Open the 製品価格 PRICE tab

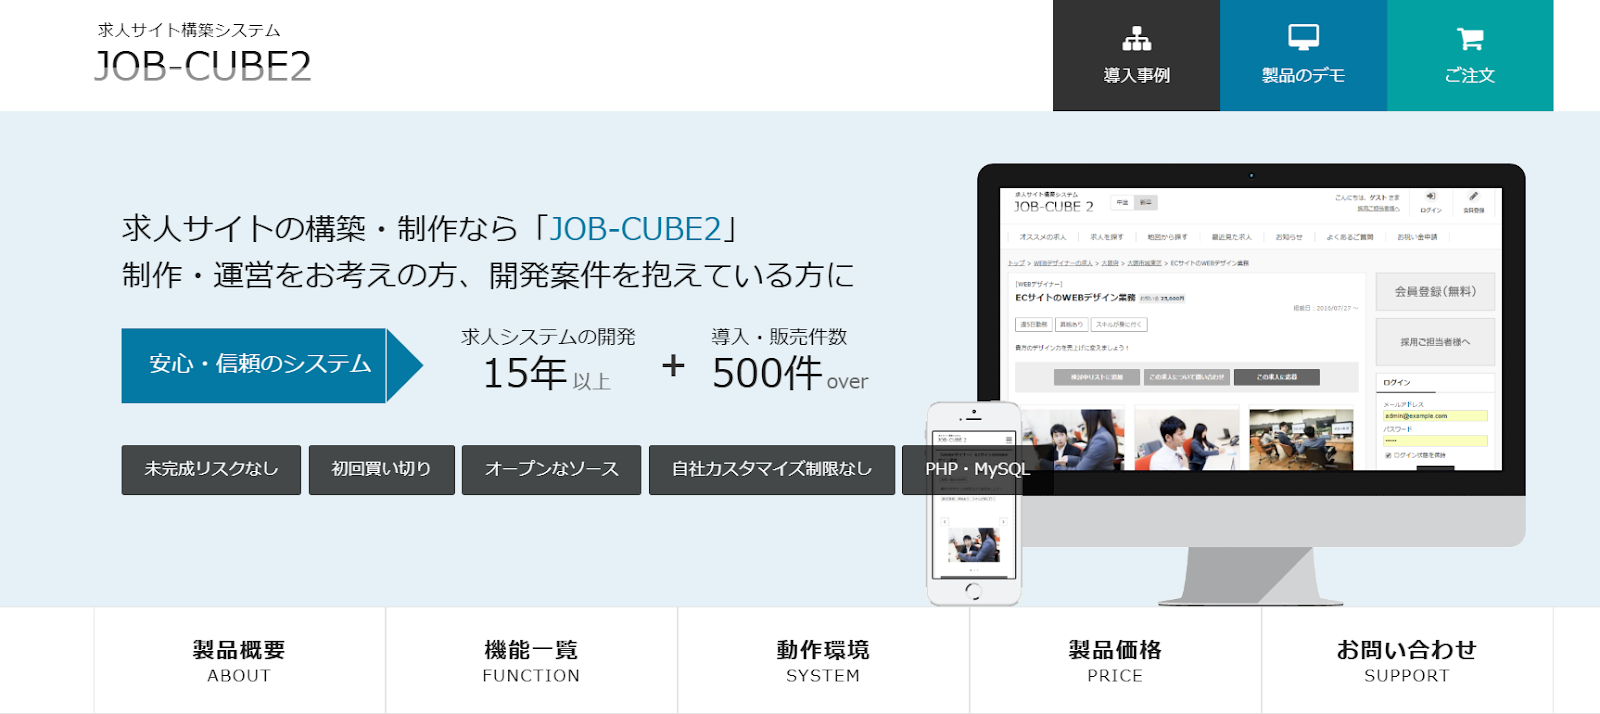tap(1115, 660)
